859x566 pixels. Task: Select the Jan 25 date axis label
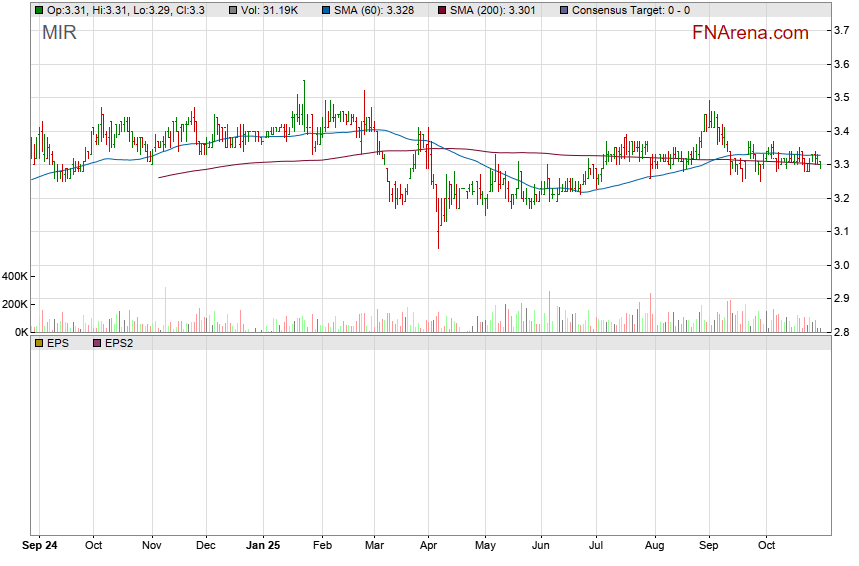(x=265, y=546)
